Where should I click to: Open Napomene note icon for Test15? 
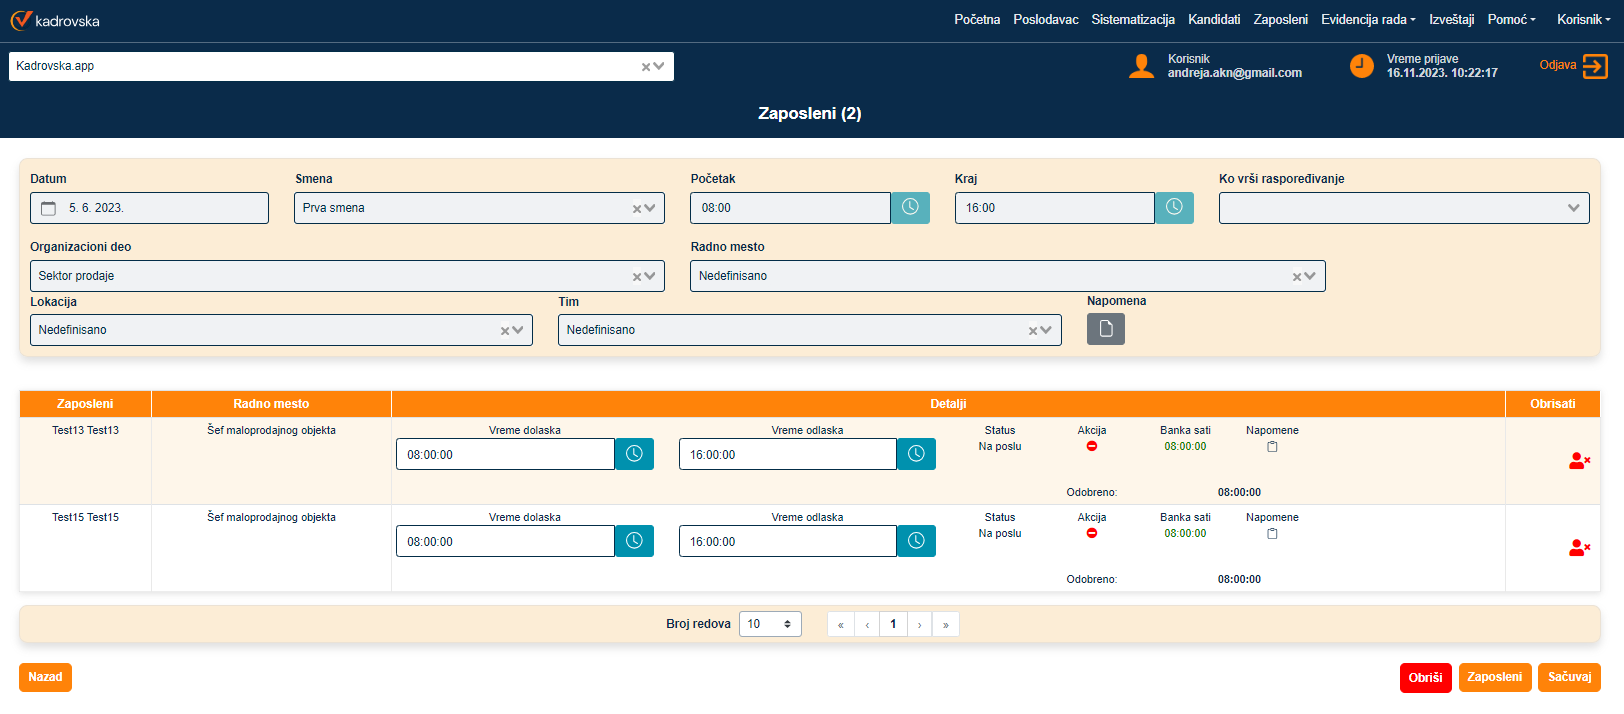point(1272,534)
